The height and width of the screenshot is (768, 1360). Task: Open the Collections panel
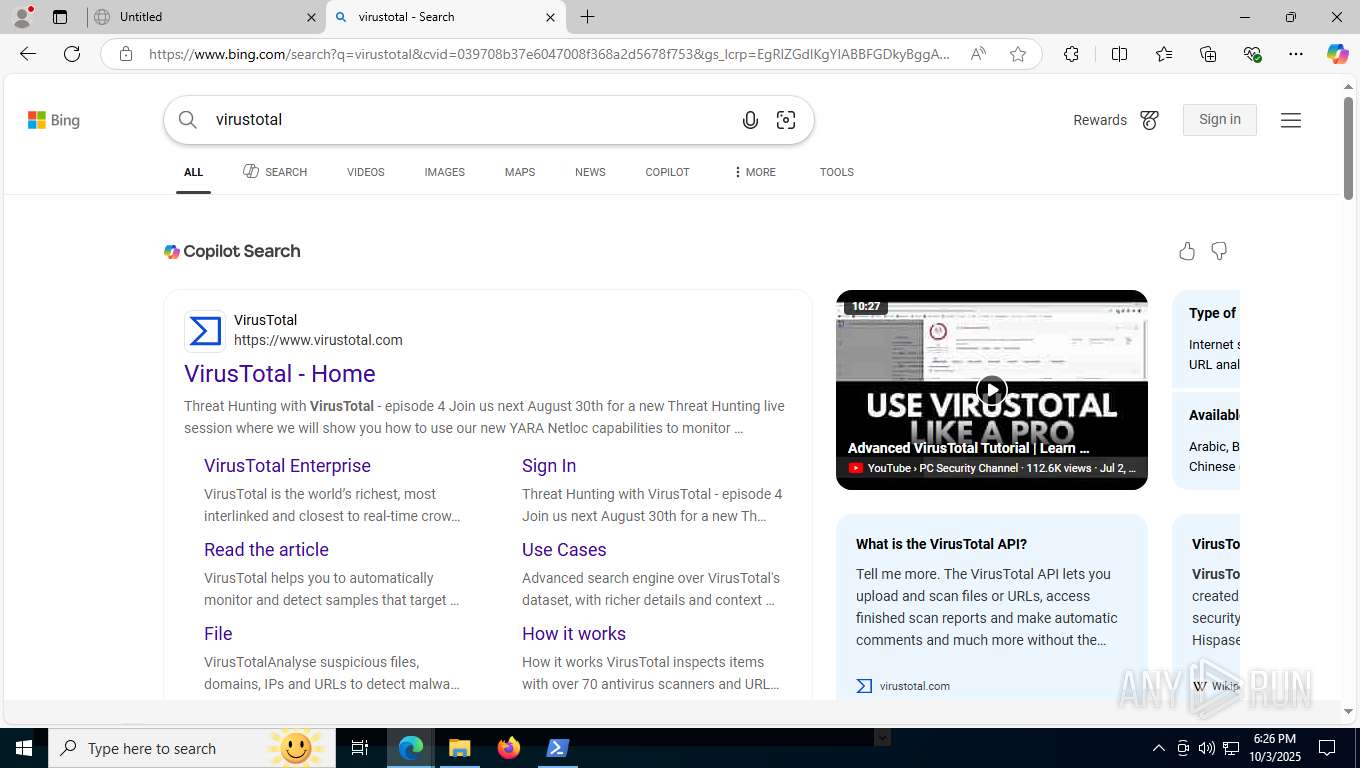1208,54
